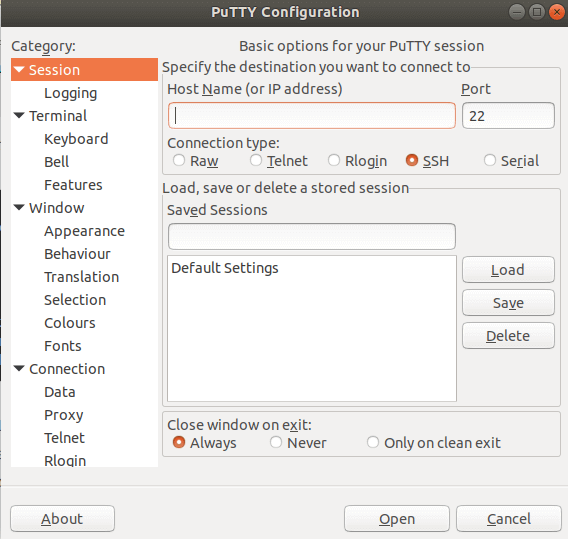The height and width of the screenshot is (539, 568).
Task: Select Default Settings in sessions list
Action: click(x=312, y=268)
